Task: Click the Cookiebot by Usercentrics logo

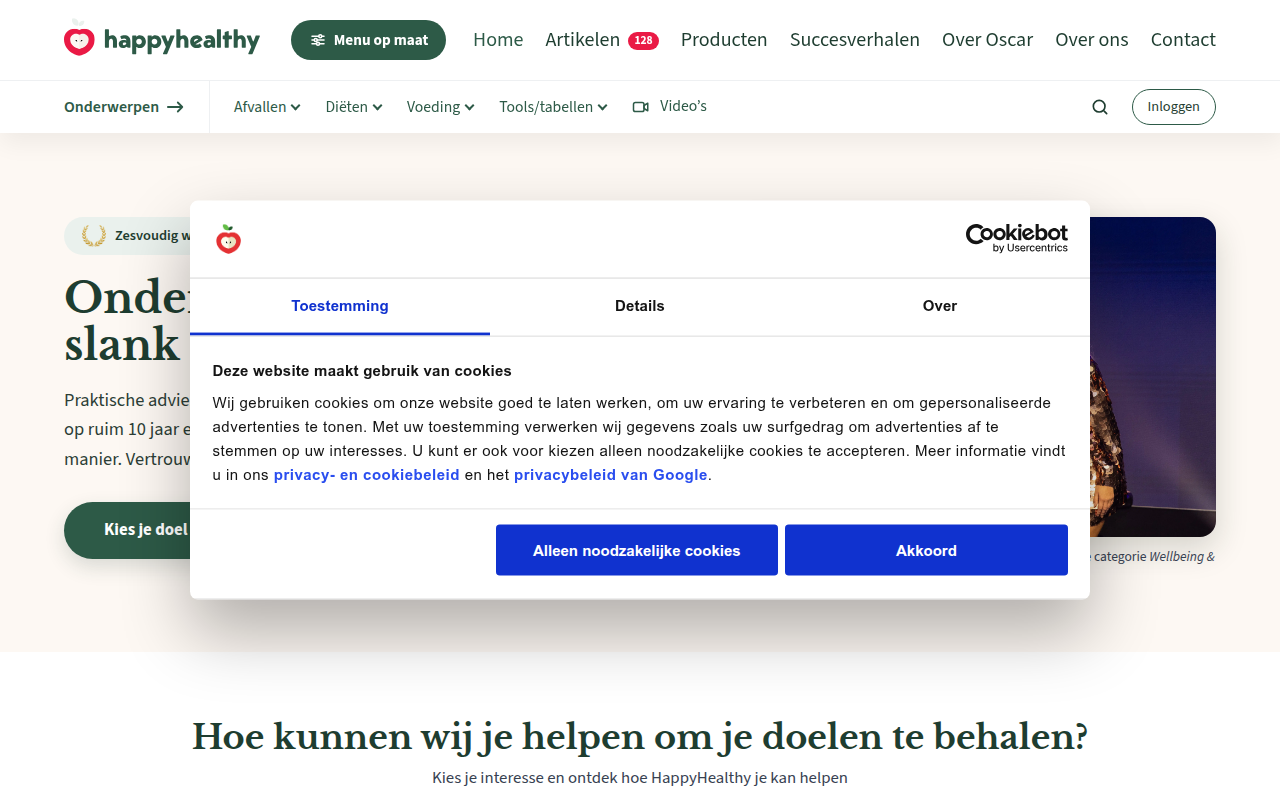Action: [1016, 238]
